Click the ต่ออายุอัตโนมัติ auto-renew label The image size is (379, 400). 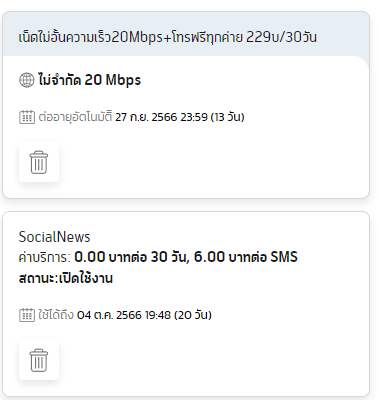75,117
